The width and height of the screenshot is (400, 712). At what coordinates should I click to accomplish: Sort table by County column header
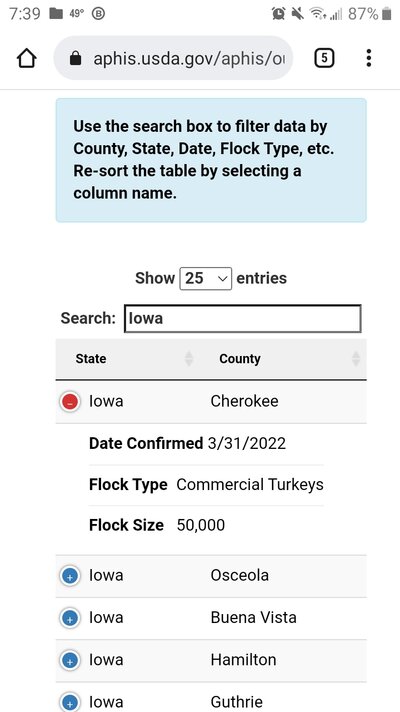(240, 359)
